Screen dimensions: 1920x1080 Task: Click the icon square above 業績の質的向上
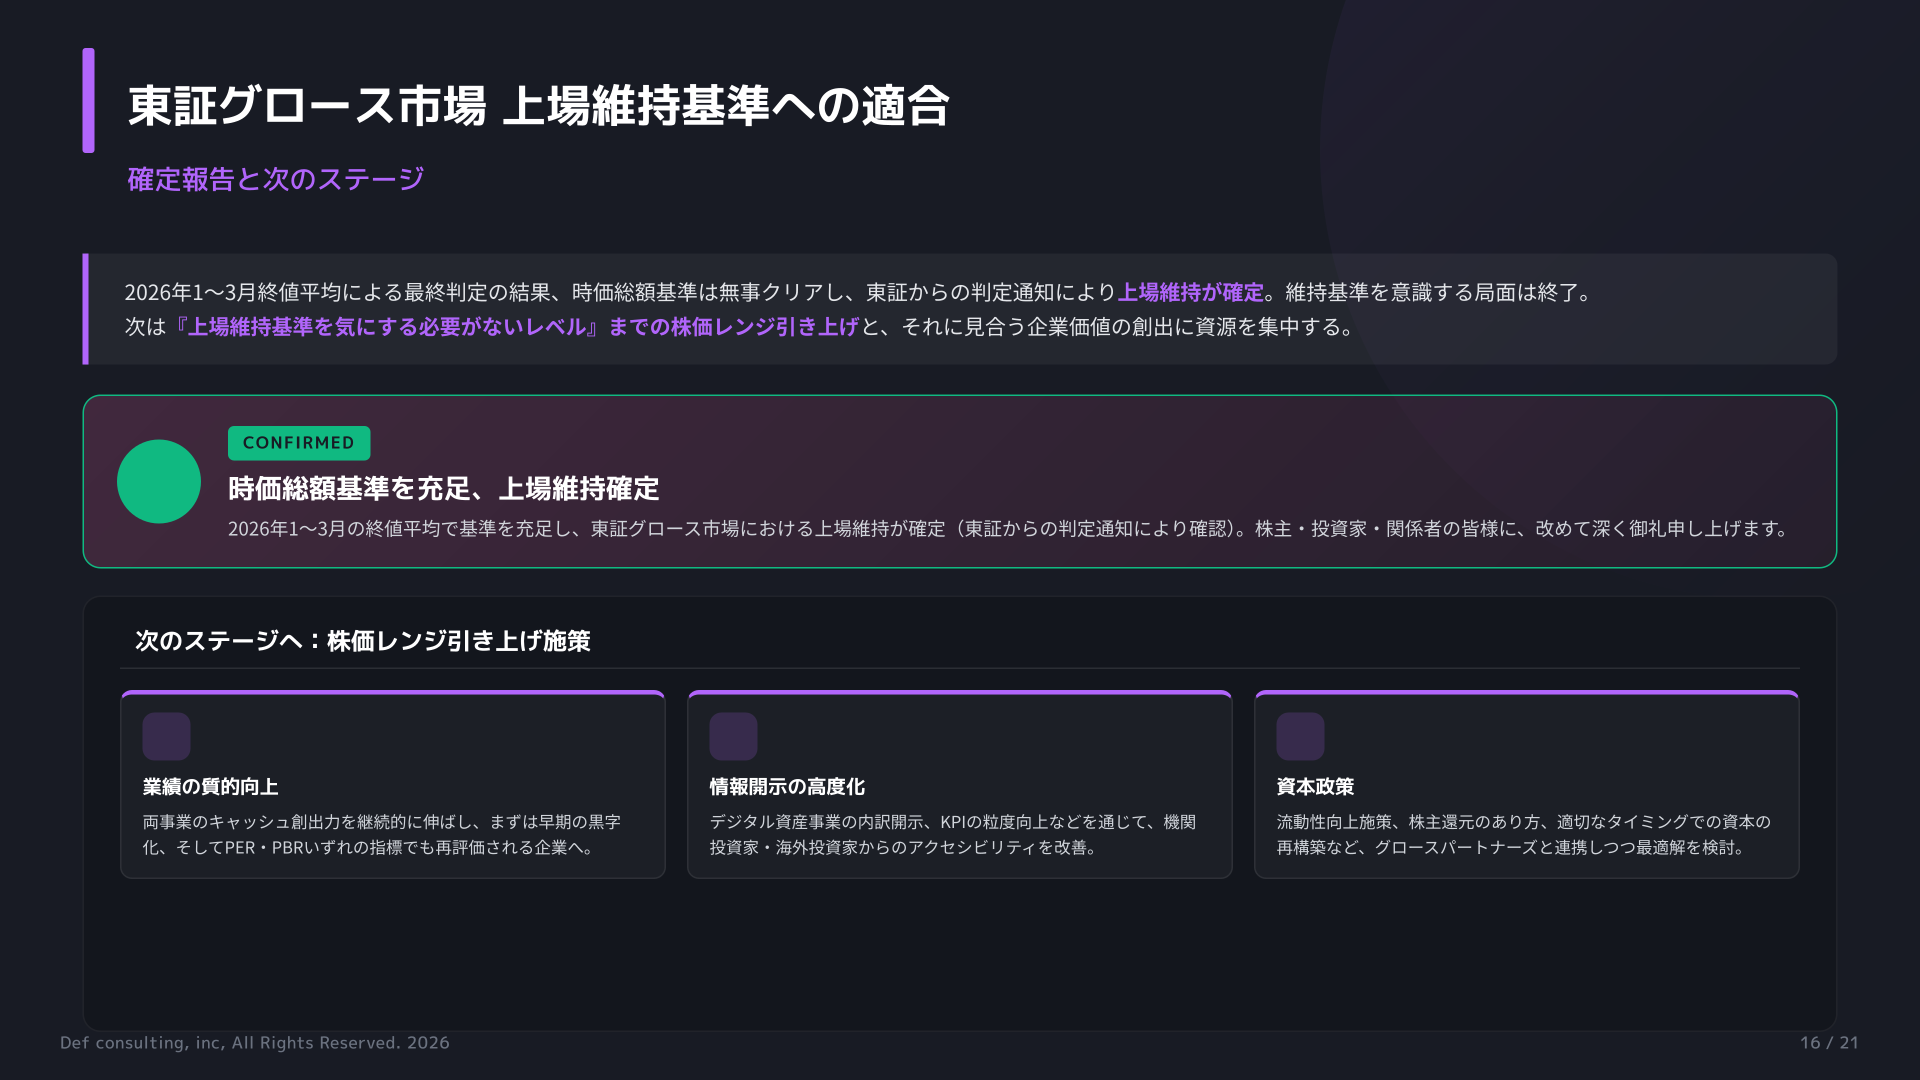[x=167, y=737]
